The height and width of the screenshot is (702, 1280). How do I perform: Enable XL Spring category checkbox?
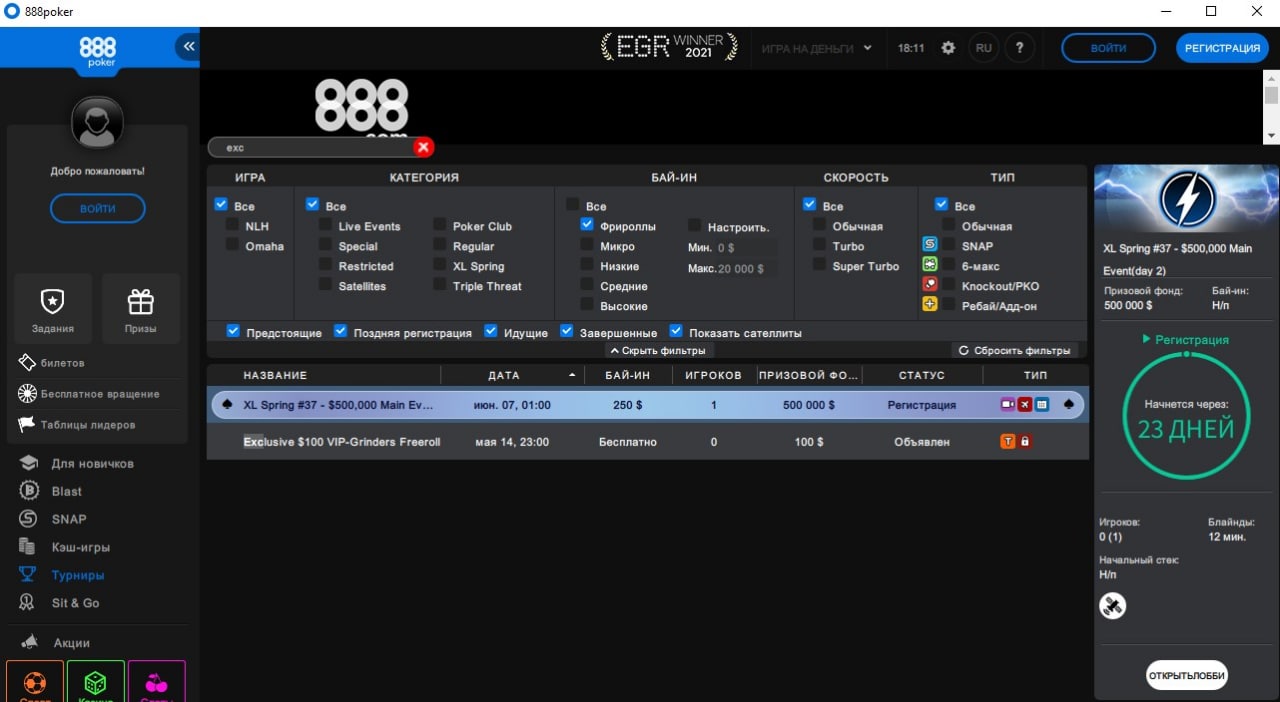(x=440, y=265)
